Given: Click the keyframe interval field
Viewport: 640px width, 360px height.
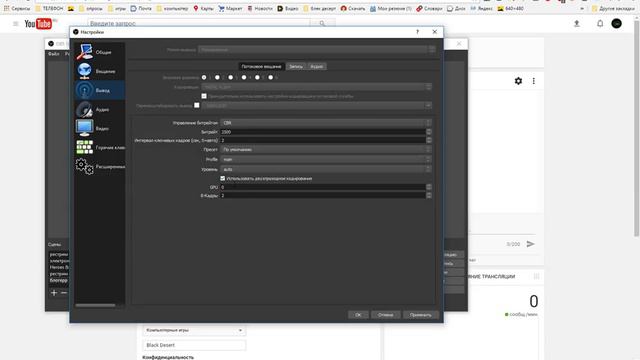Looking at the screenshot, I should (323, 140).
